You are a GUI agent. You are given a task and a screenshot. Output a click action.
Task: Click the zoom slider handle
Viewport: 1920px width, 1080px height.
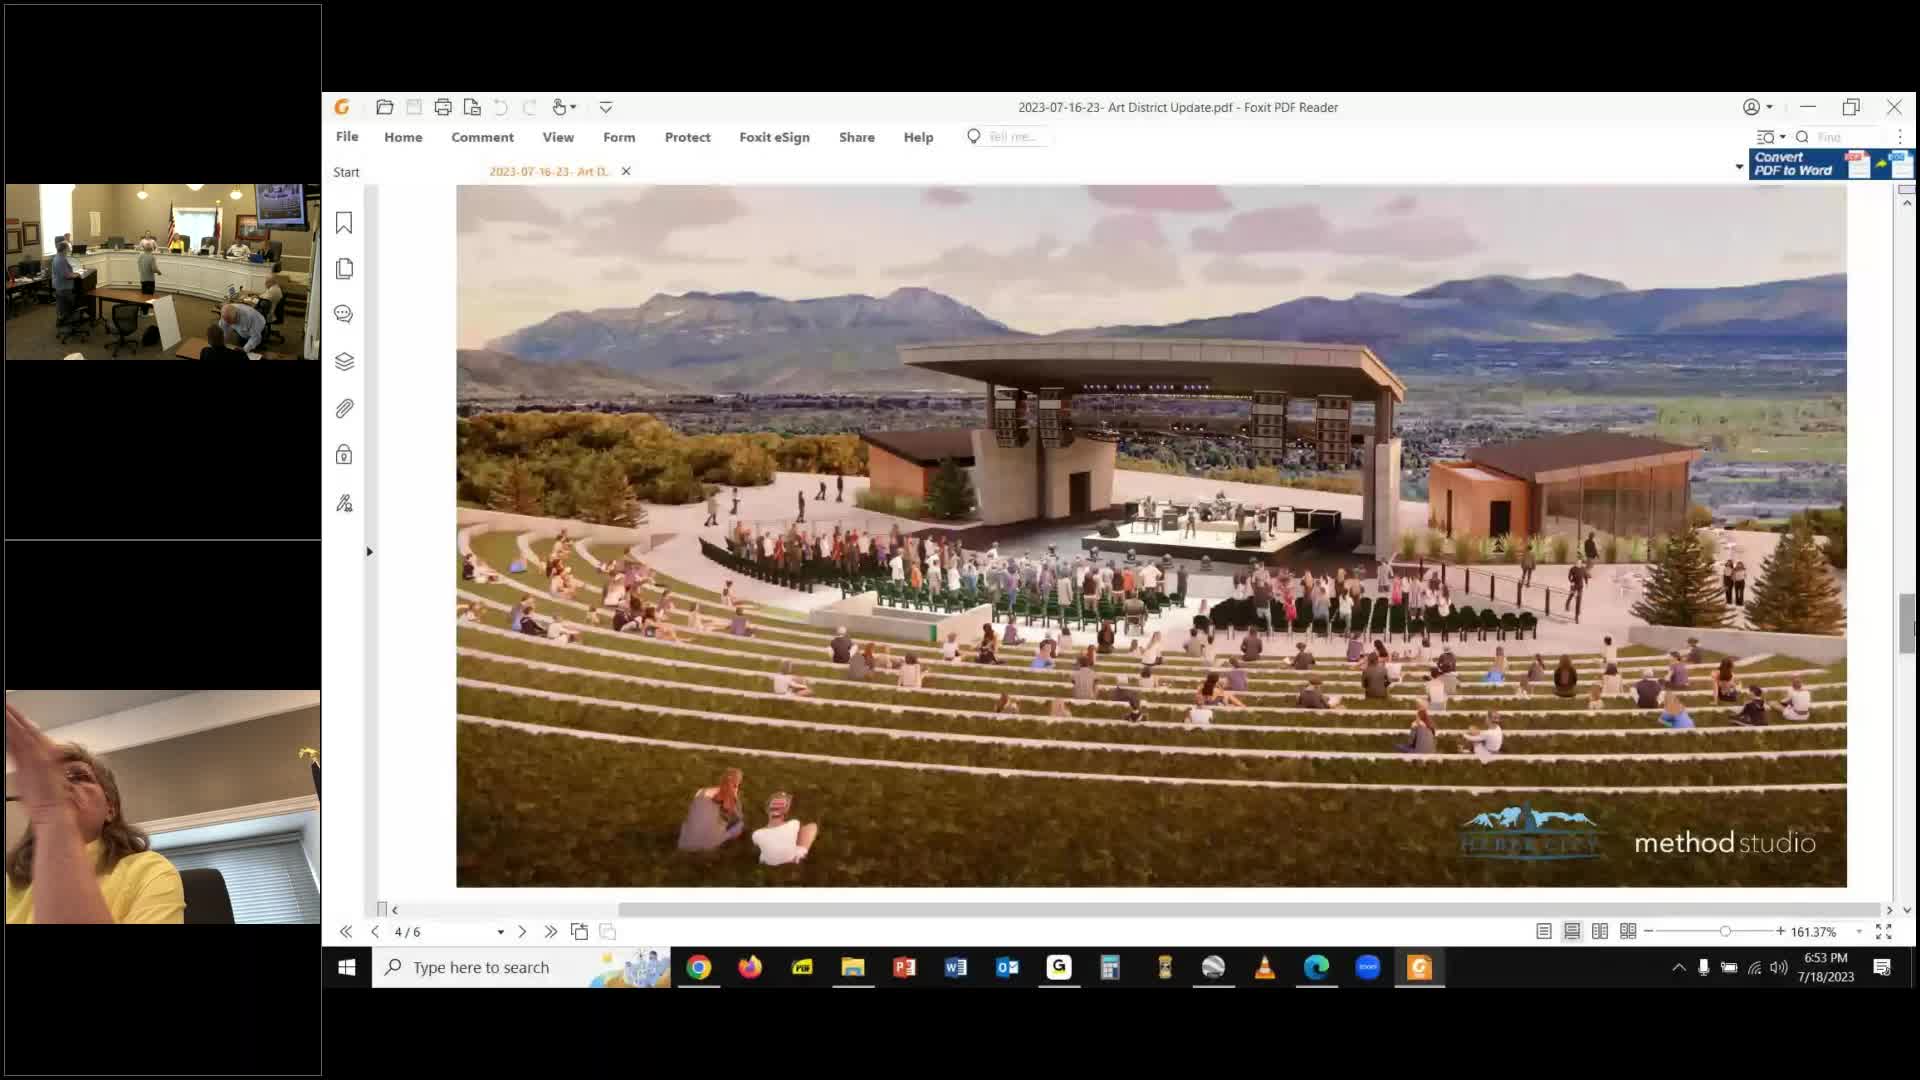click(1725, 931)
